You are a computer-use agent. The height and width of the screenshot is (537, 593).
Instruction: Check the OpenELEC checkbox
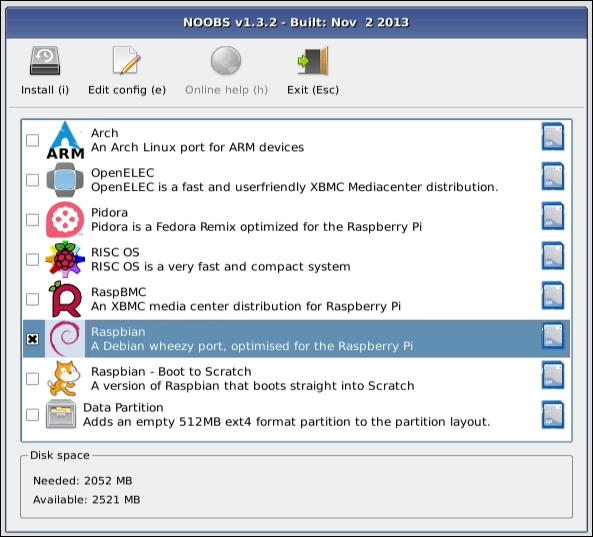pyautogui.click(x=33, y=180)
